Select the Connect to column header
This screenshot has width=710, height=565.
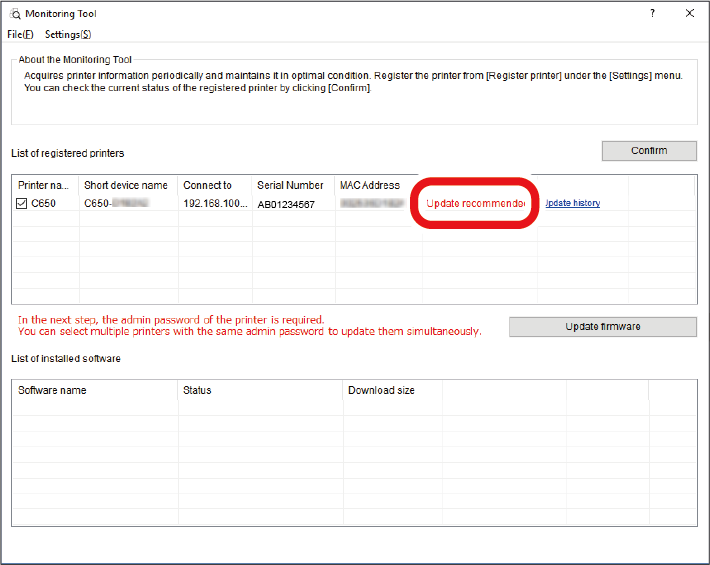(x=207, y=185)
